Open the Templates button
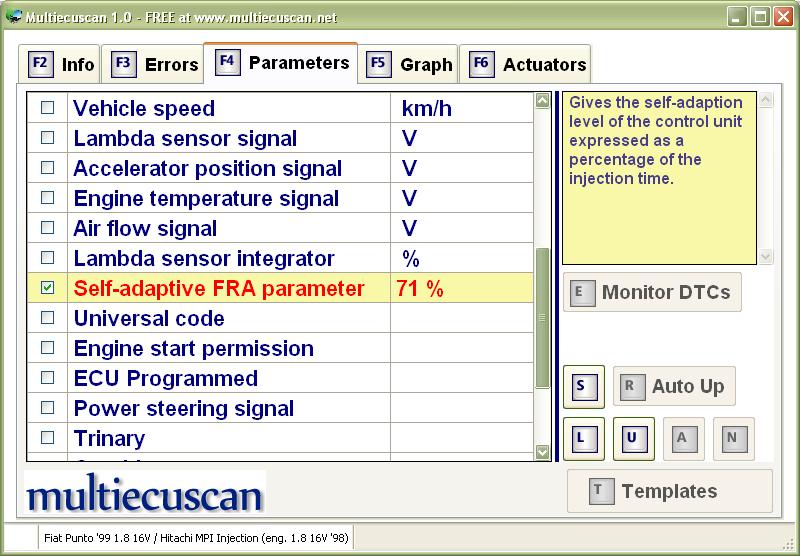This screenshot has height=556, width=800. (x=670, y=491)
